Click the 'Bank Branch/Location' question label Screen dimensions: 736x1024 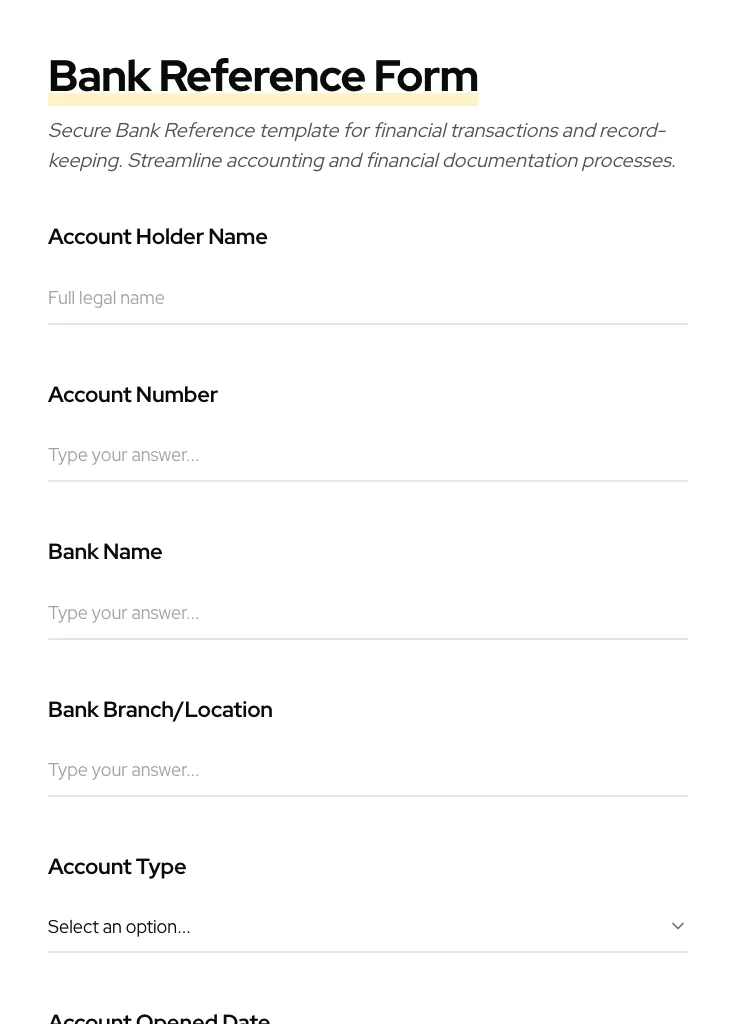click(x=160, y=709)
